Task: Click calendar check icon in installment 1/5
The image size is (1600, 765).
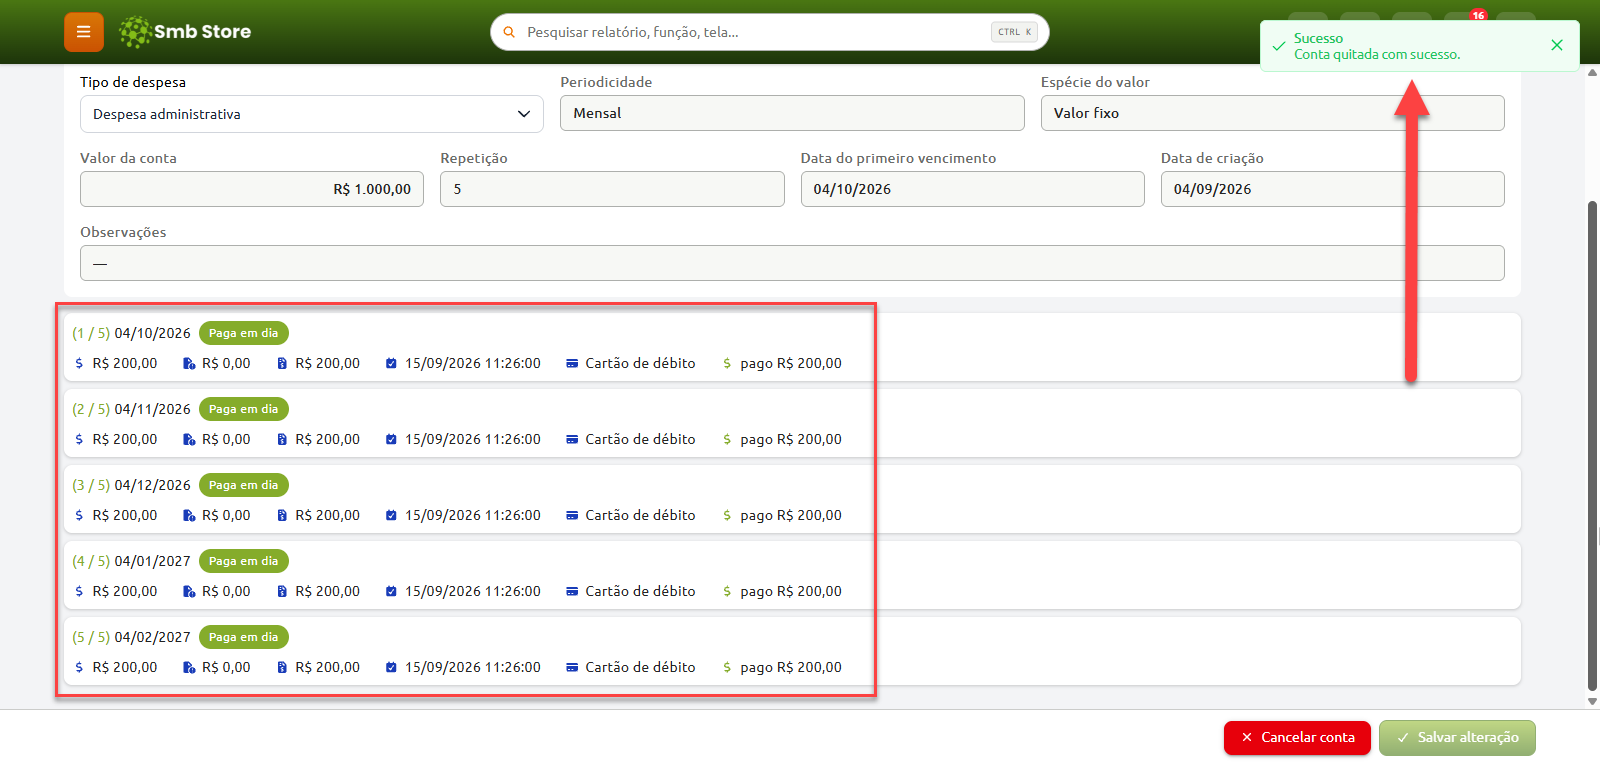Action: 391,363
